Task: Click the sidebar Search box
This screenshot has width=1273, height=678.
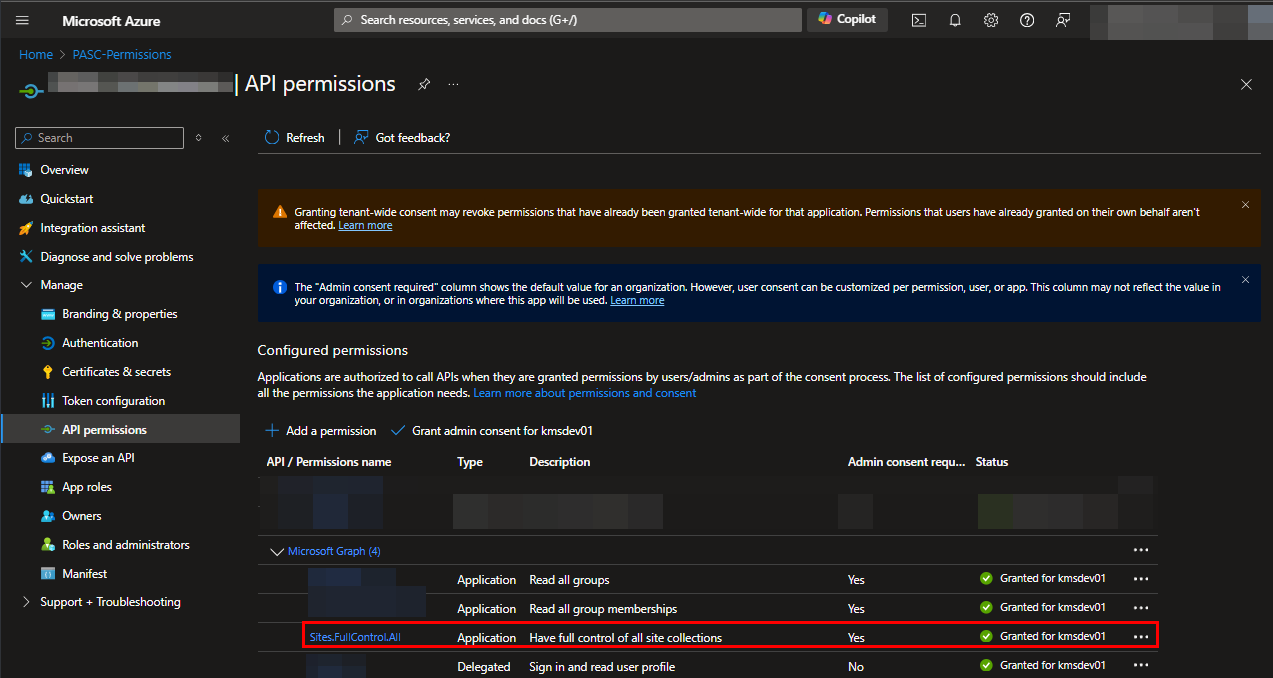Action: click(100, 138)
